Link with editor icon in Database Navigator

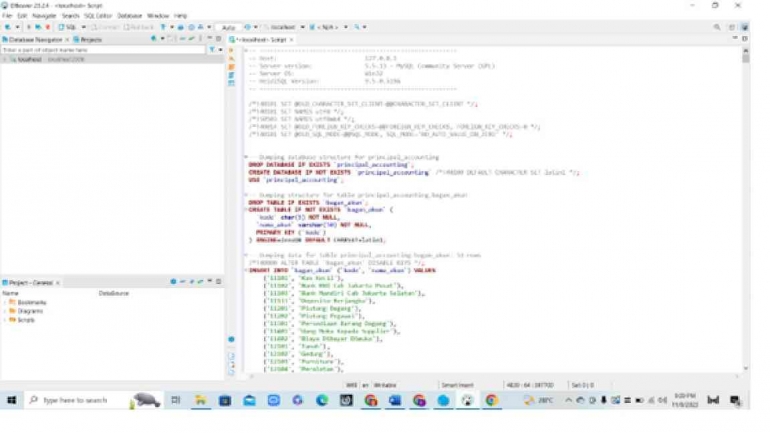point(192,38)
